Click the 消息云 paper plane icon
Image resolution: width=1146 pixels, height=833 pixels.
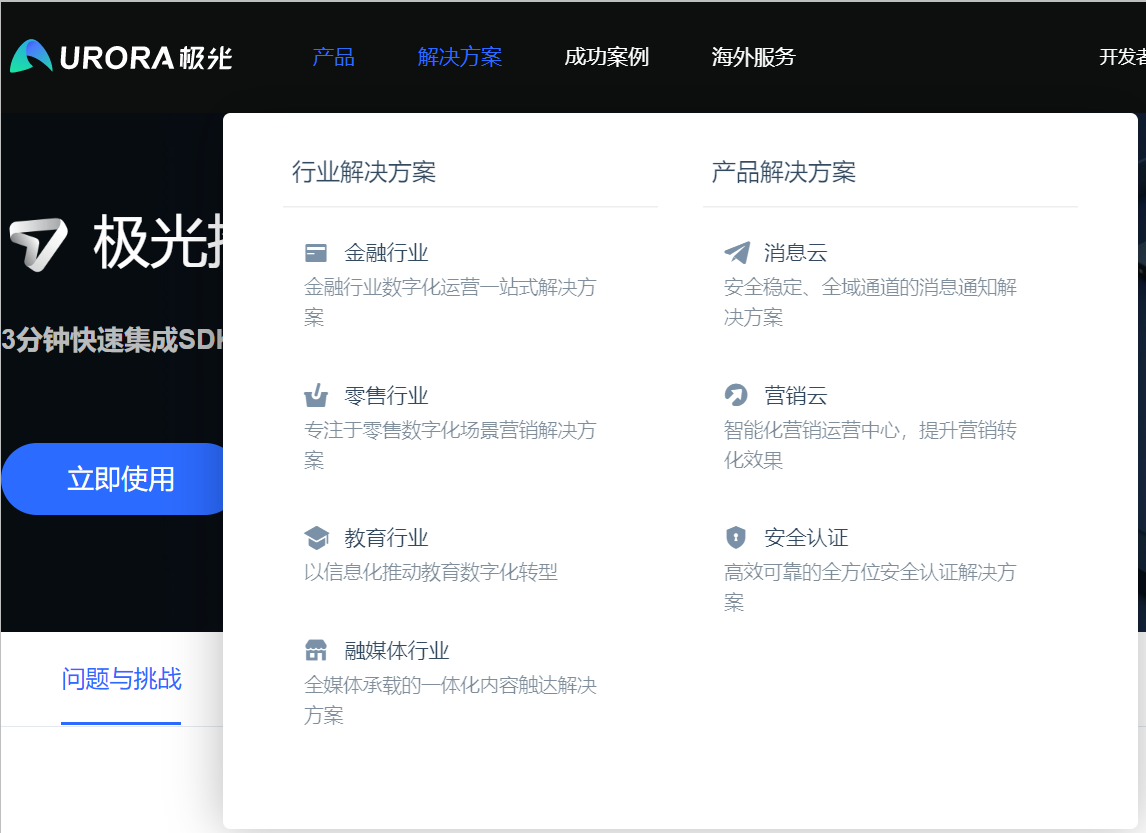(736, 253)
